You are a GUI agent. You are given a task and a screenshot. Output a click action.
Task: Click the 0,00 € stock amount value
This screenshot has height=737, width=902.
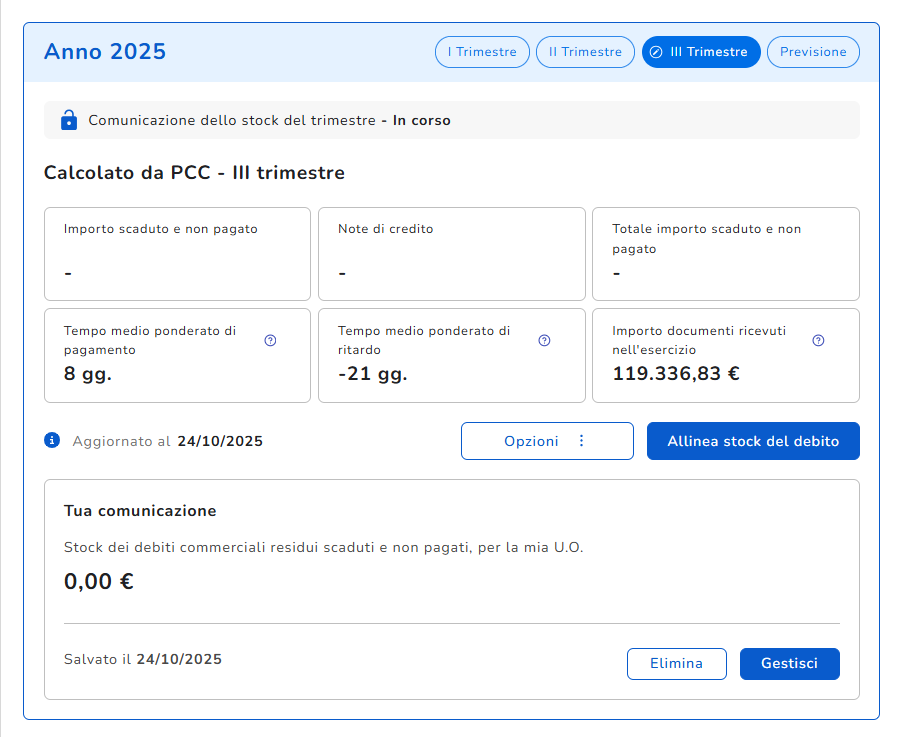(99, 581)
